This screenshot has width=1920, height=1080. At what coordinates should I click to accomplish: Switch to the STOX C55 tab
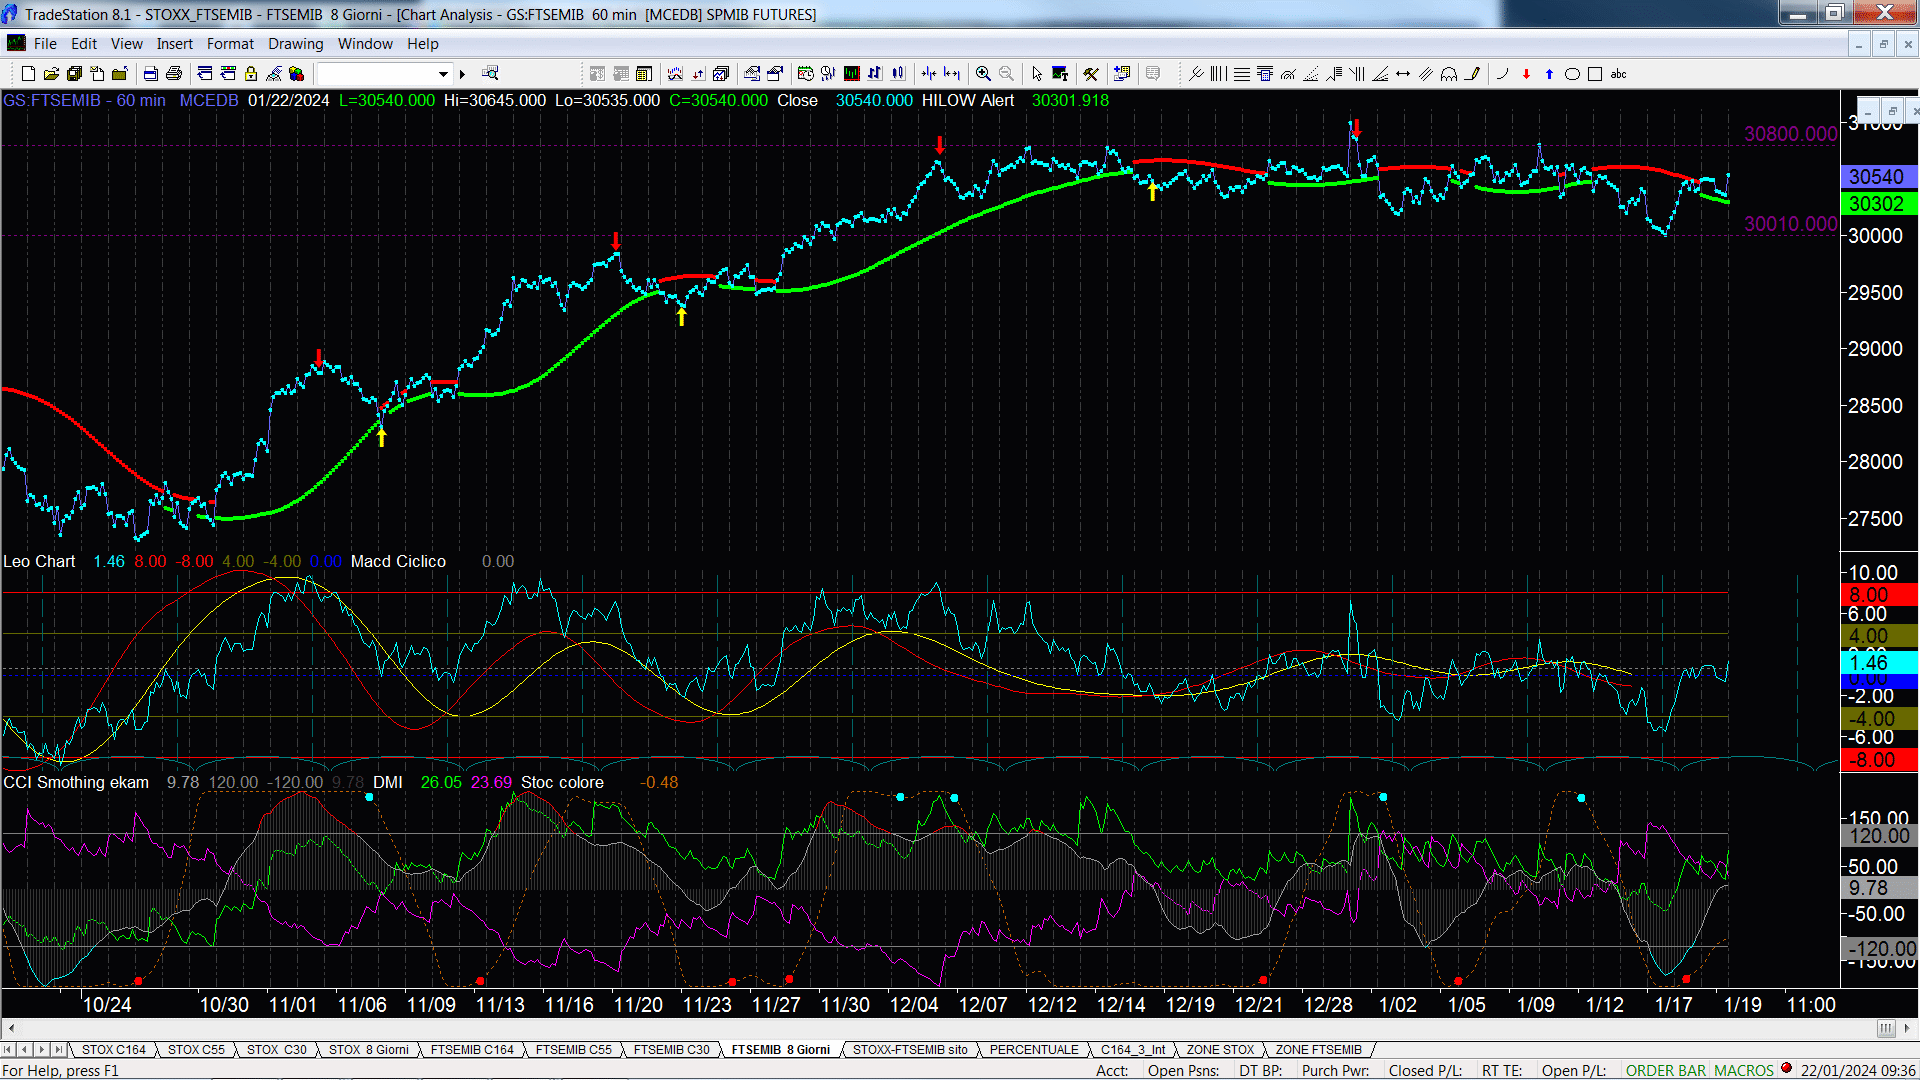pos(196,1050)
